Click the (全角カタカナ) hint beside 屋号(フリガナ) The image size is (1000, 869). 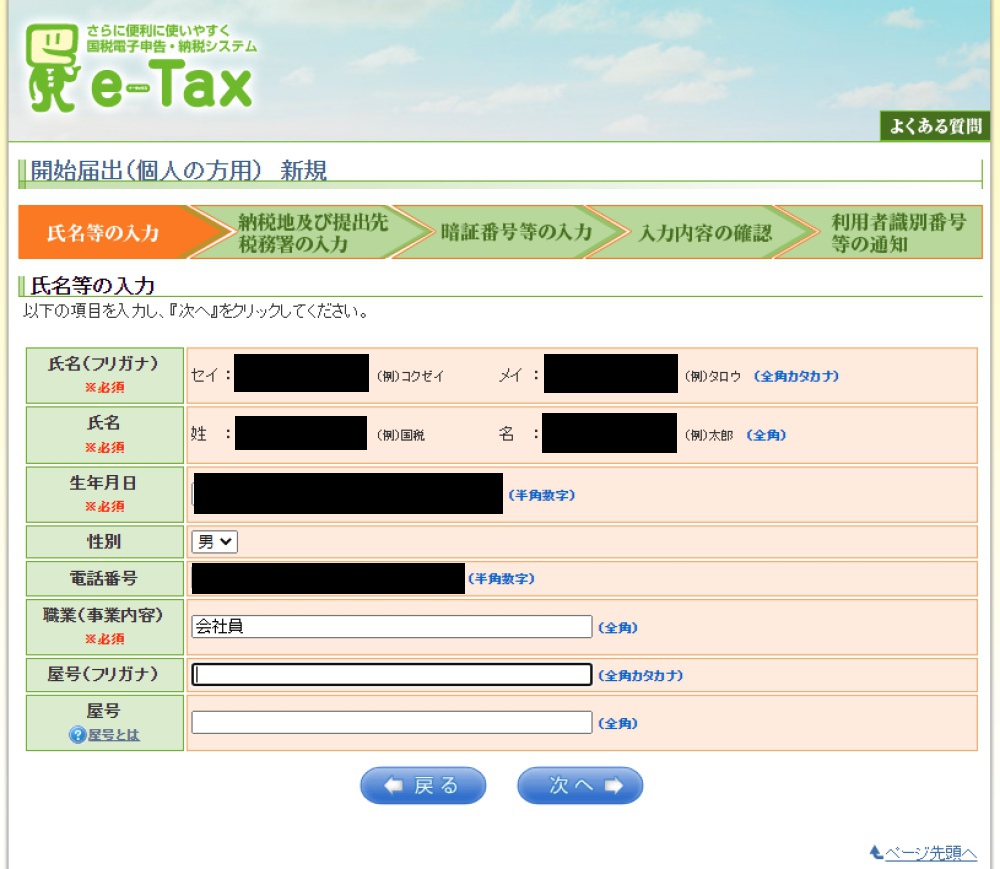click(x=640, y=675)
